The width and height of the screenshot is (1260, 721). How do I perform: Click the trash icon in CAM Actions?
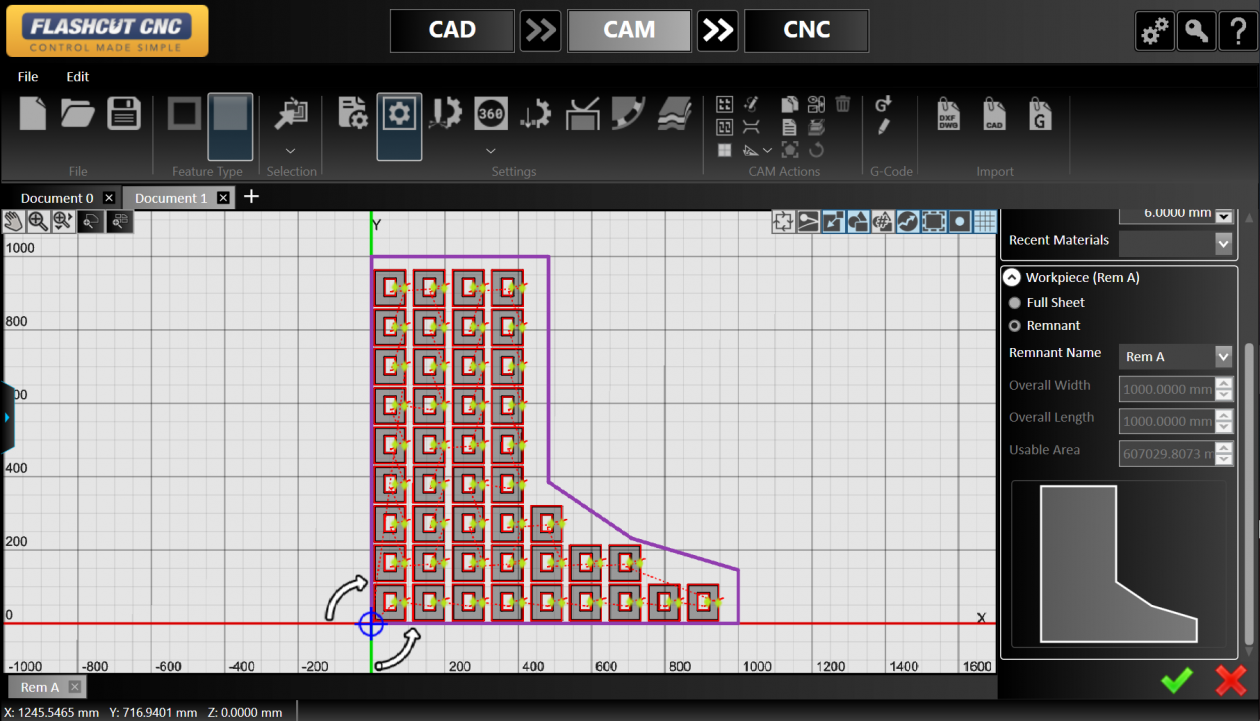[x=841, y=103]
